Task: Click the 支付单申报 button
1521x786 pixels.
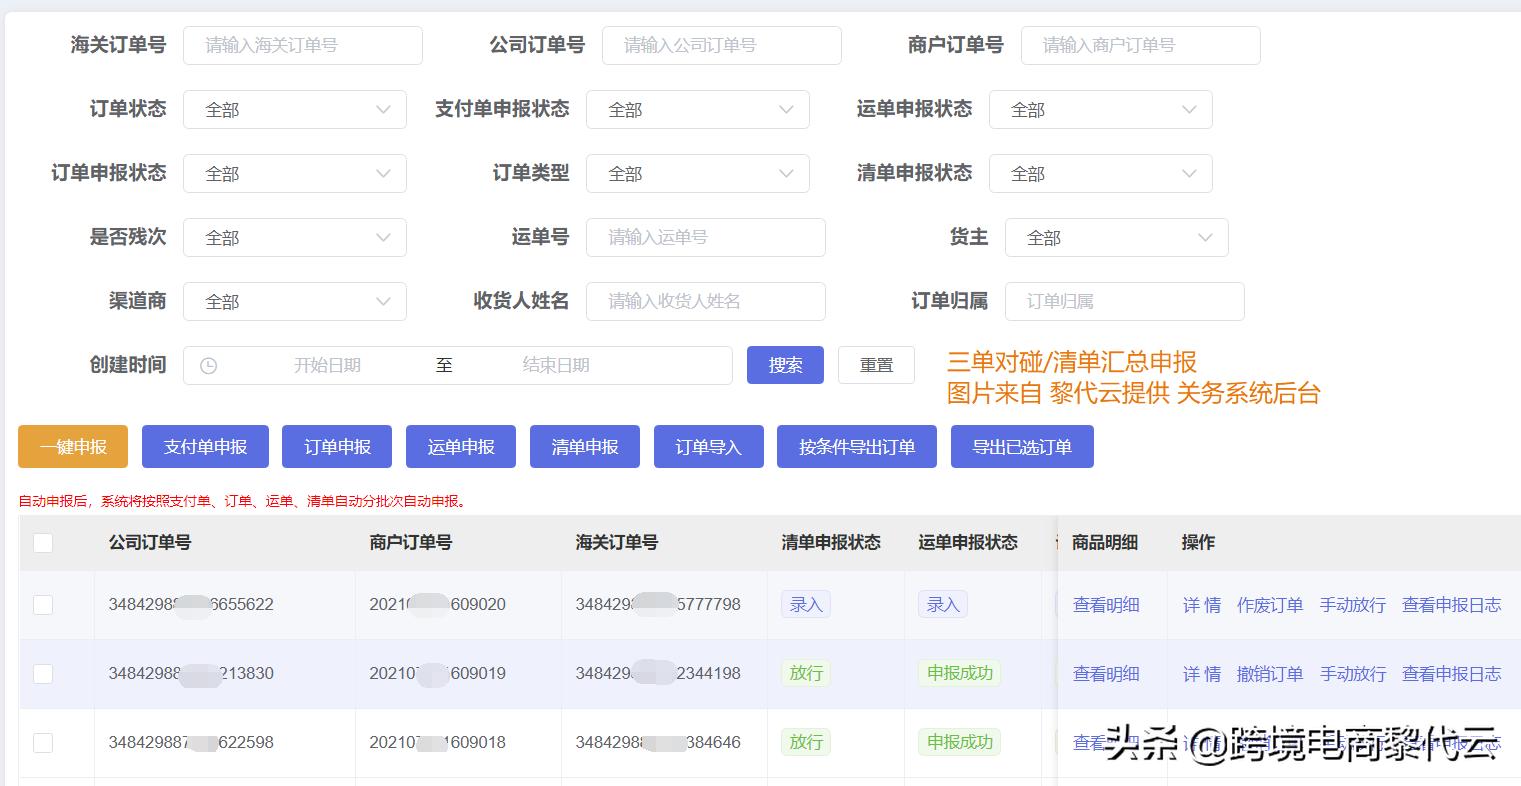Action: click(x=205, y=446)
